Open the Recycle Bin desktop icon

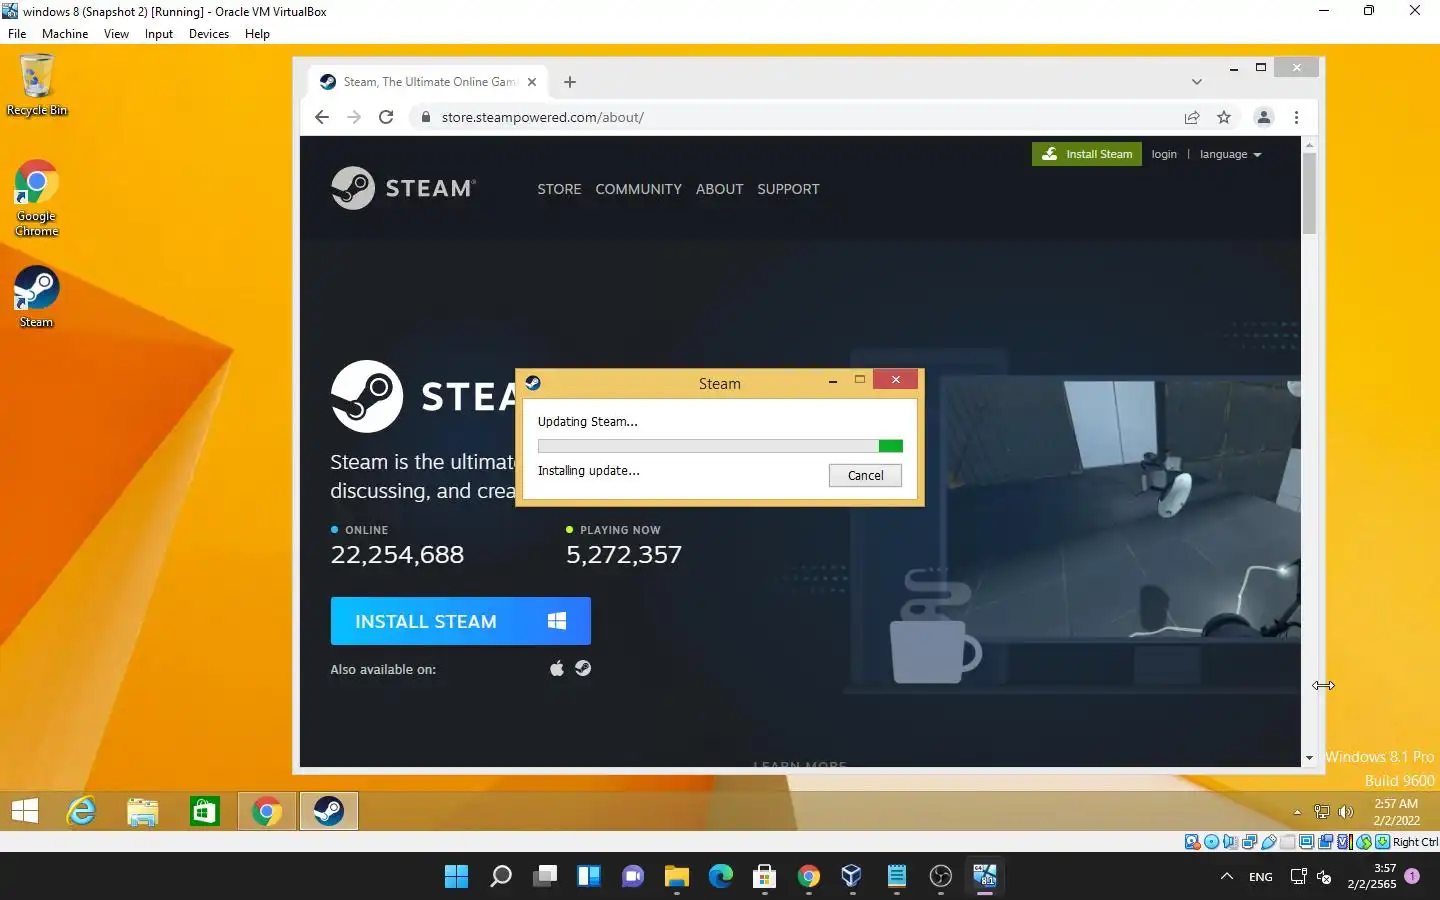37,86
